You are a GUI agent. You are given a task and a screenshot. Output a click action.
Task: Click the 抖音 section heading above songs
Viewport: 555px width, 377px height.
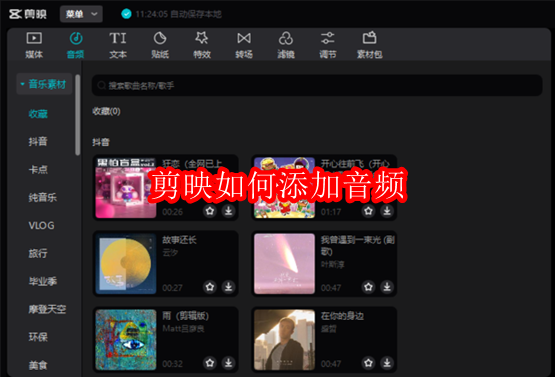click(101, 142)
